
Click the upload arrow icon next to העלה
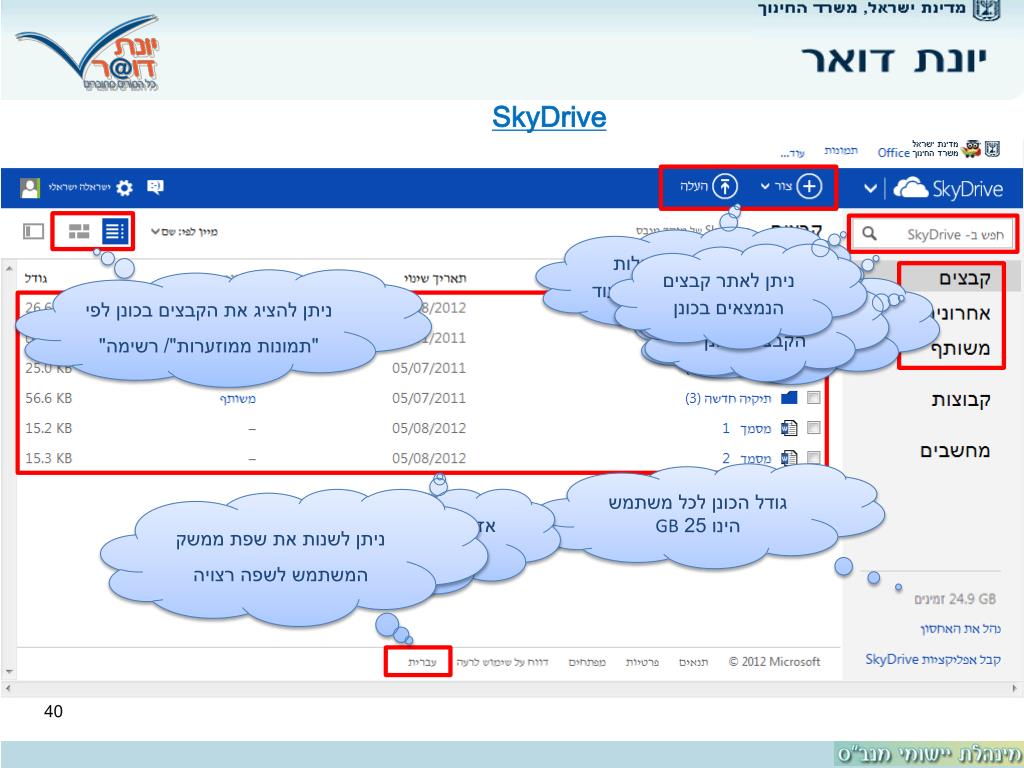click(724, 186)
